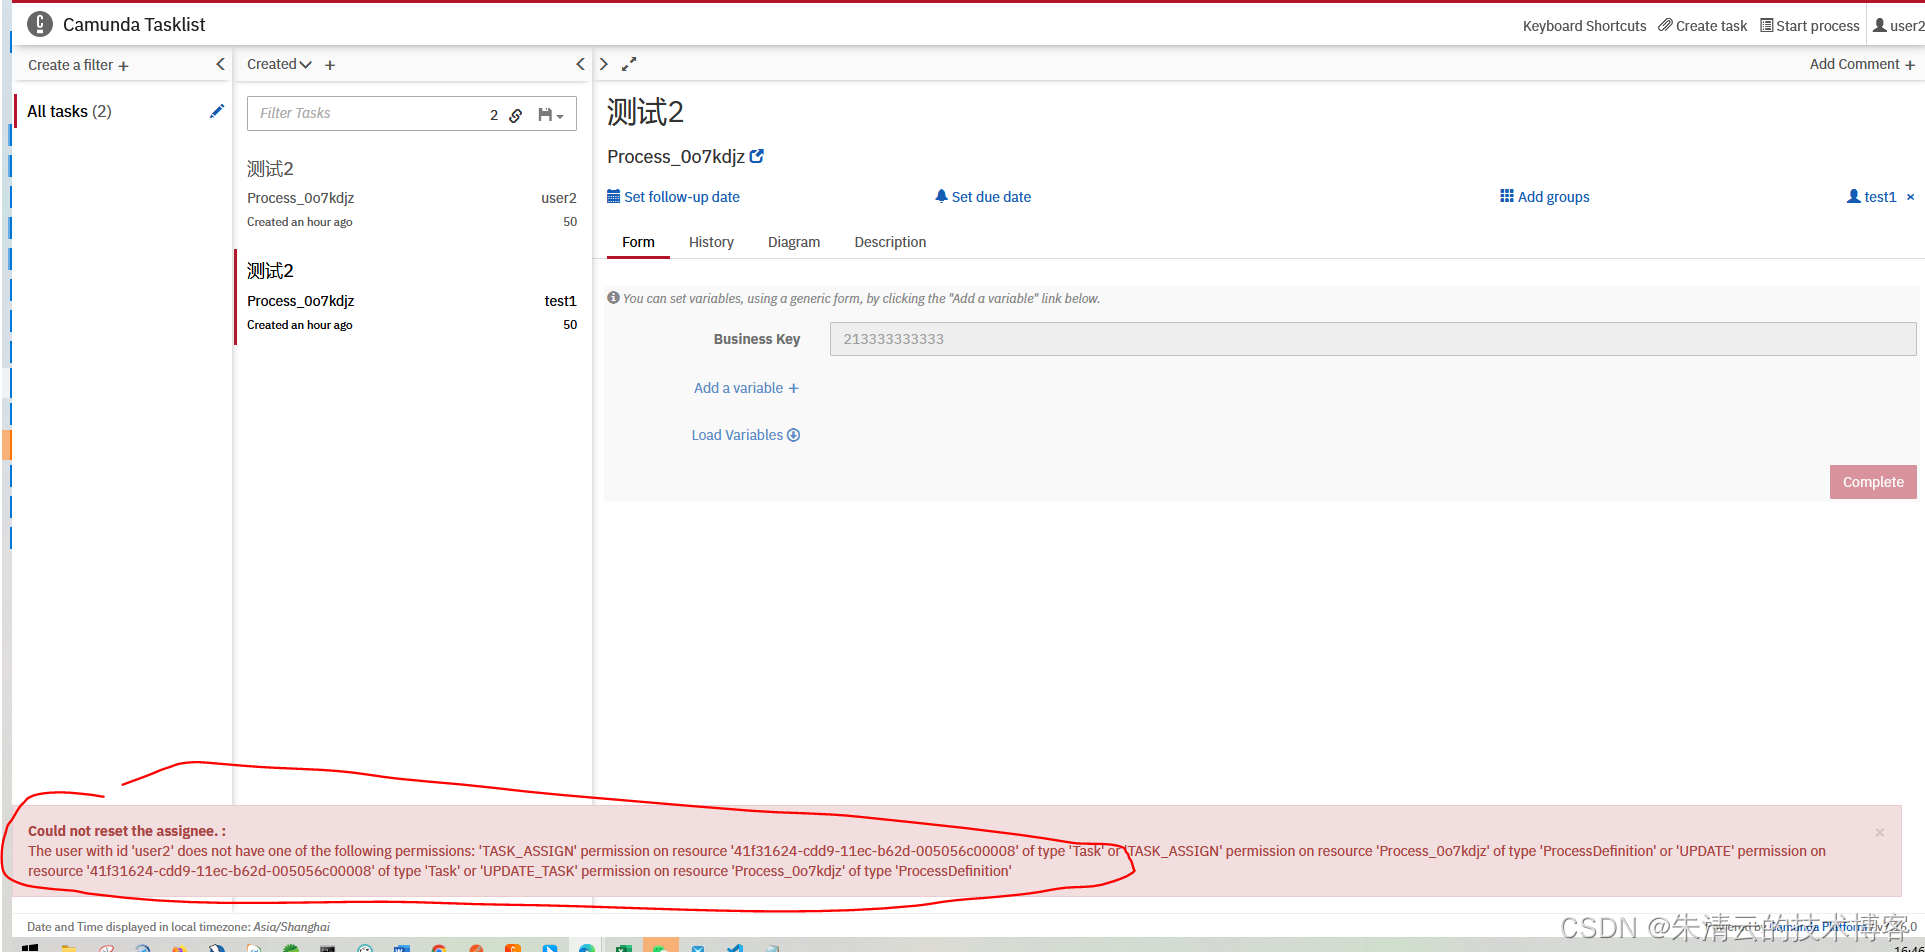This screenshot has width=1925, height=952.
Task: Switch to the Form tab
Action: click(x=638, y=242)
